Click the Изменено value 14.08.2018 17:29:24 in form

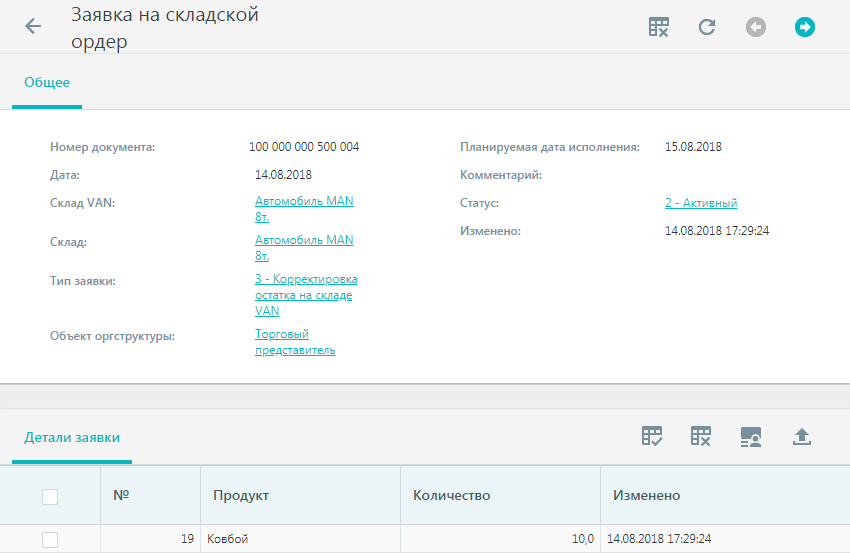[717, 231]
